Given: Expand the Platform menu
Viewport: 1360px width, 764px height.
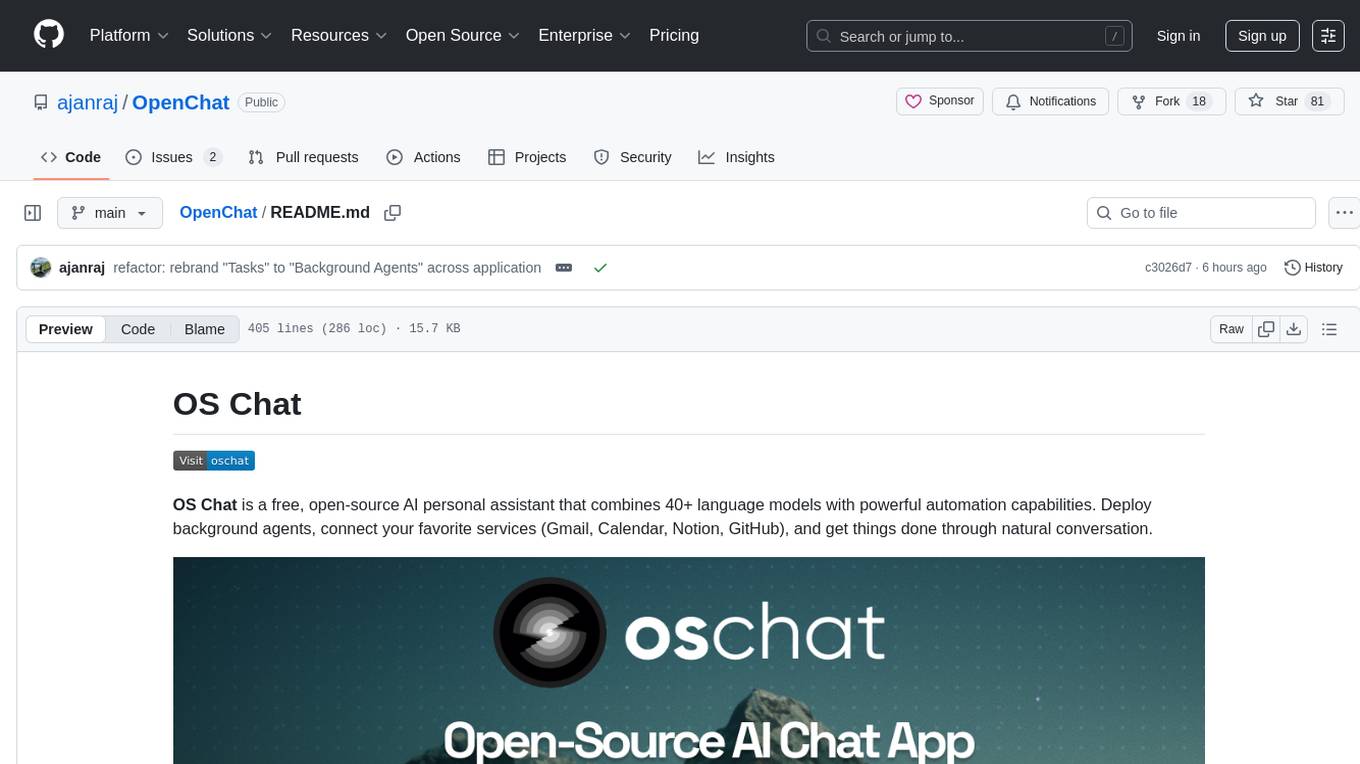Looking at the screenshot, I should coord(129,35).
